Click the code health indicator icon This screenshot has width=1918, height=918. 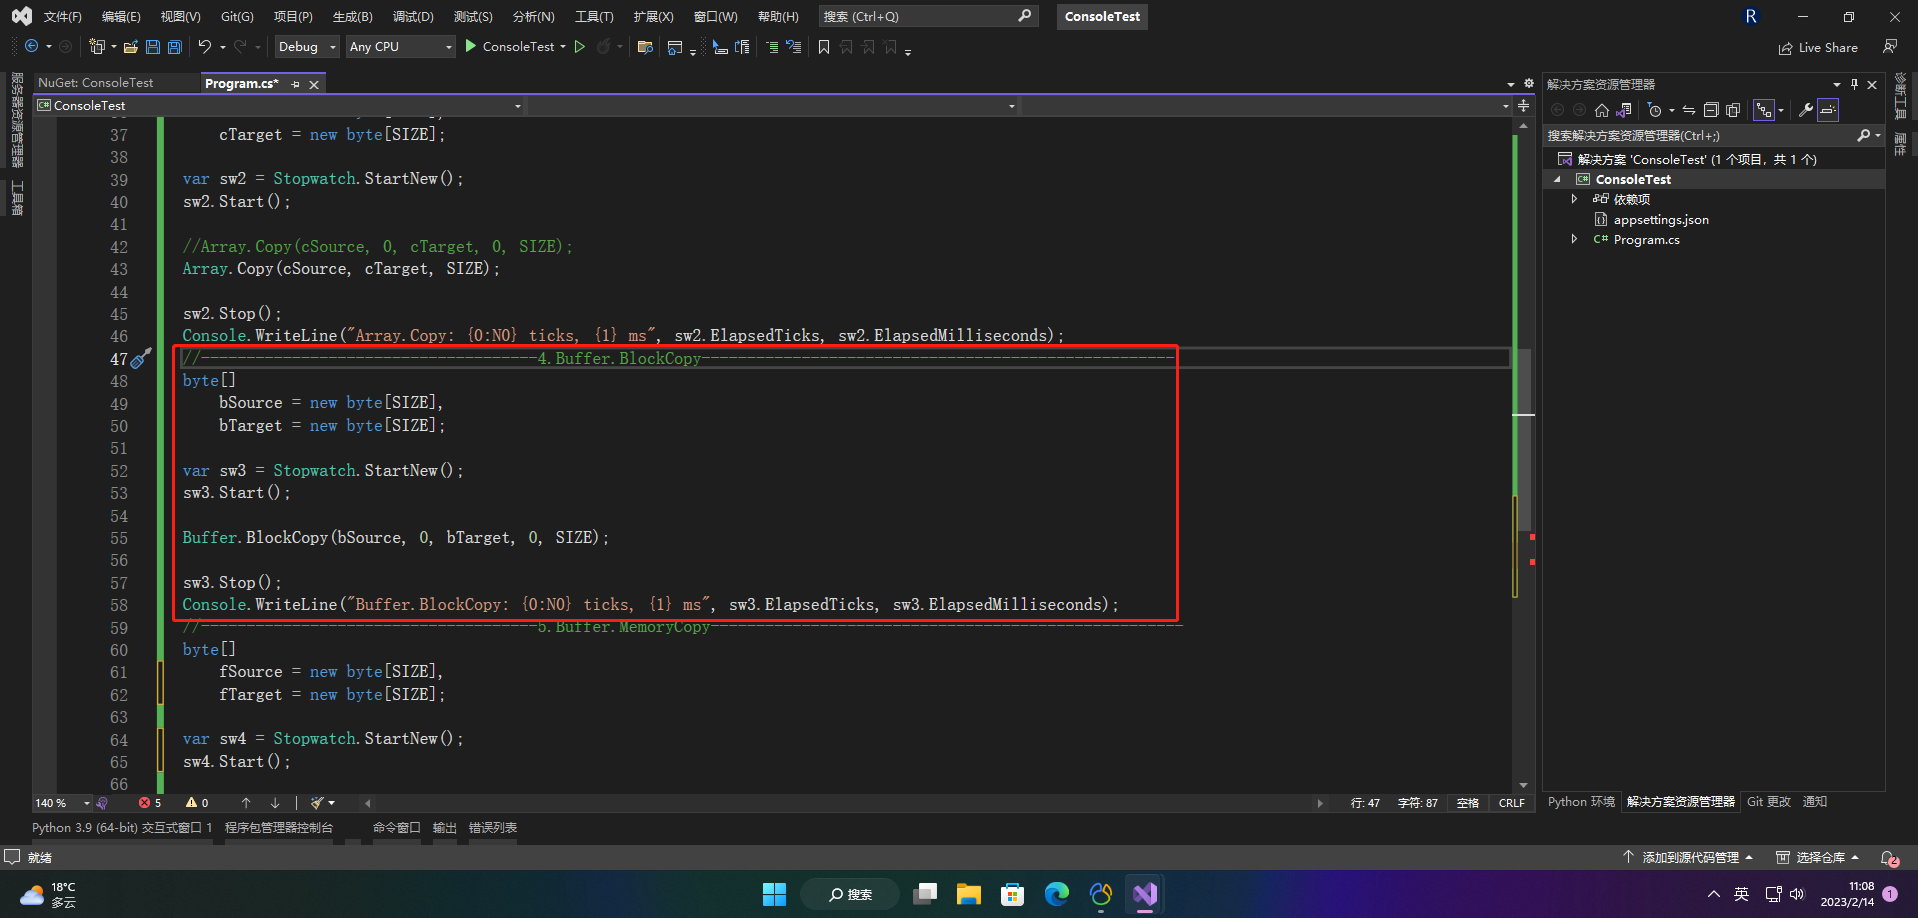102,803
